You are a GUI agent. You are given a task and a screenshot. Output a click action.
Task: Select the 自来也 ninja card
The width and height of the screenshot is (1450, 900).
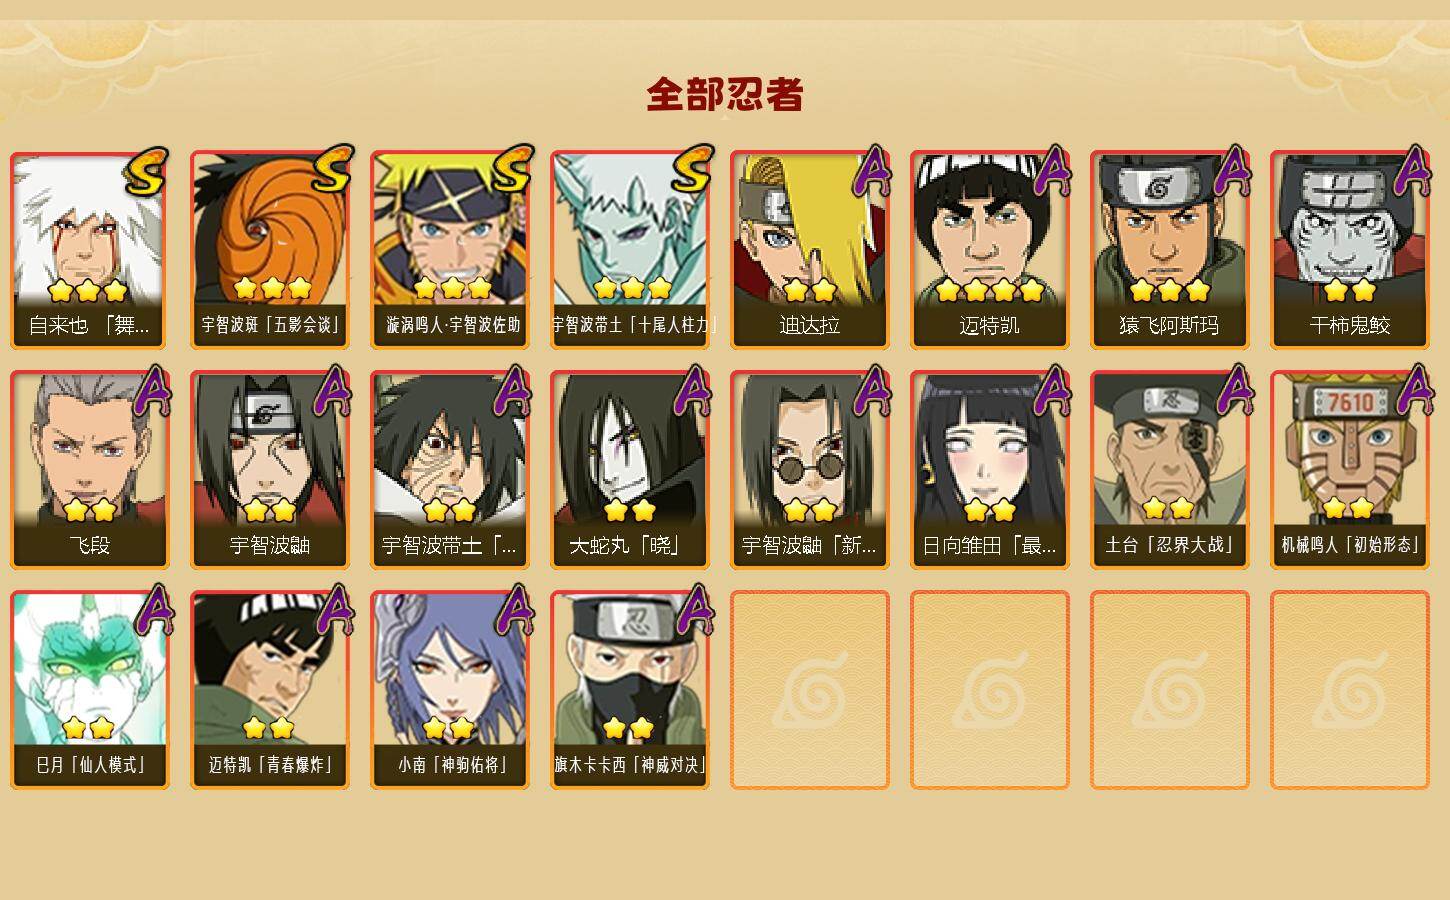[x=90, y=250]
